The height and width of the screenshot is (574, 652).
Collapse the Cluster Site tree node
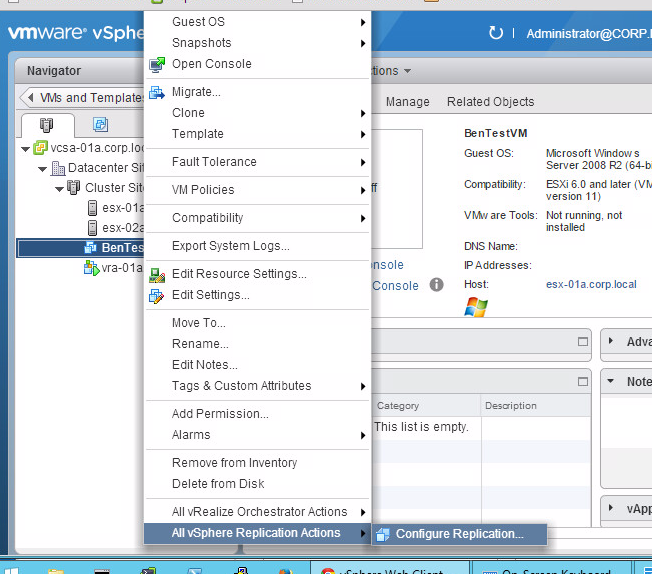(x=59, y=189)
